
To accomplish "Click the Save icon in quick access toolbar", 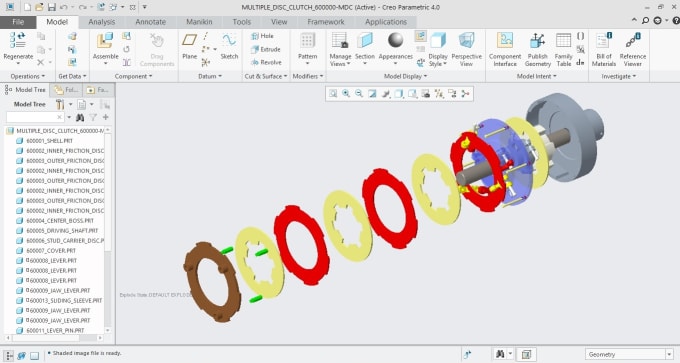I will (52, 7).
